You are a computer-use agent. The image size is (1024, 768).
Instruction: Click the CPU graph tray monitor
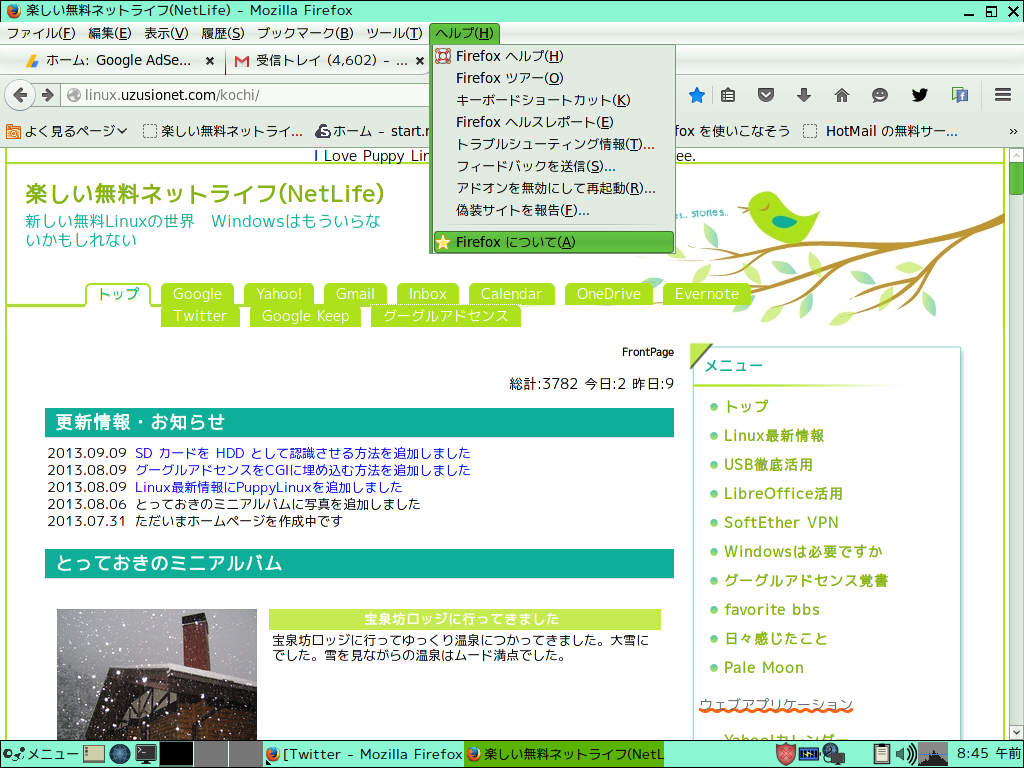[x=933, y=754]
